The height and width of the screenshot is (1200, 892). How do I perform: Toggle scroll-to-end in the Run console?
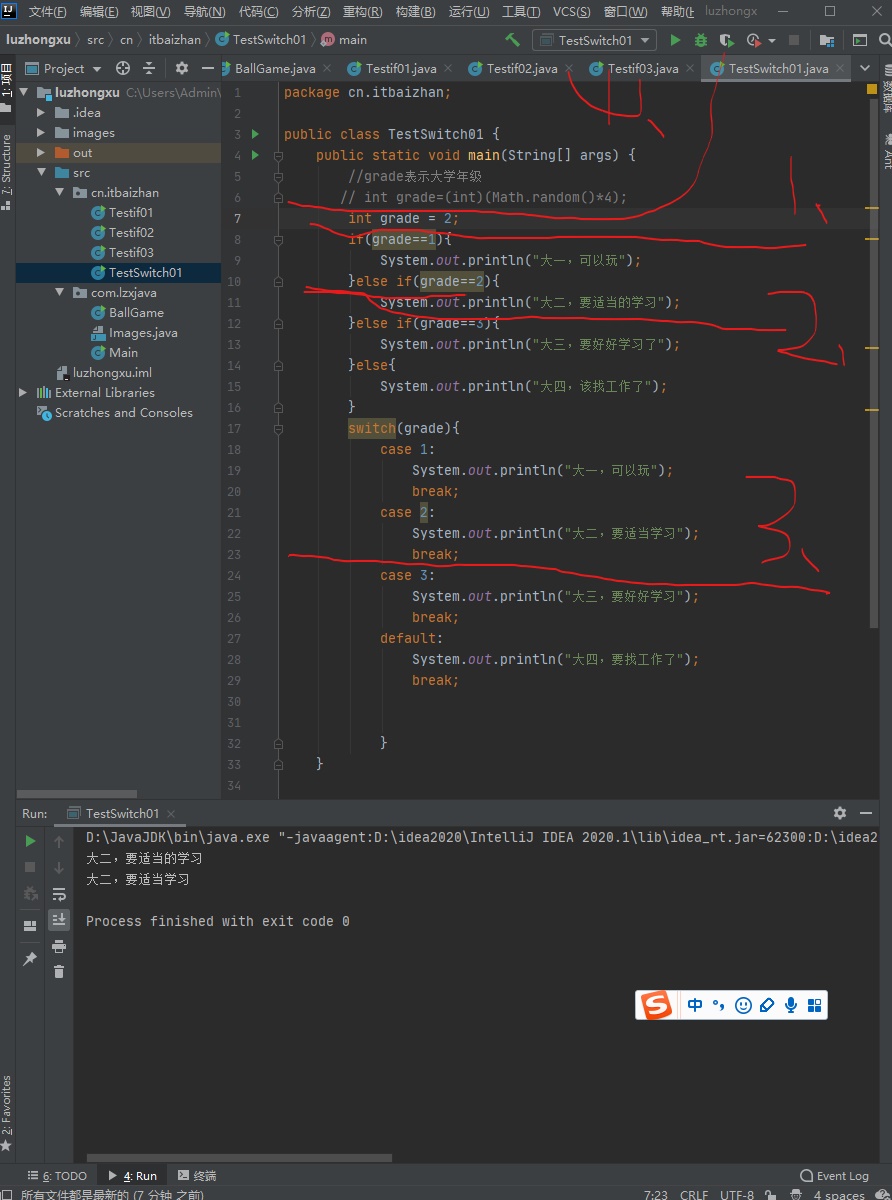pos(59,919)
